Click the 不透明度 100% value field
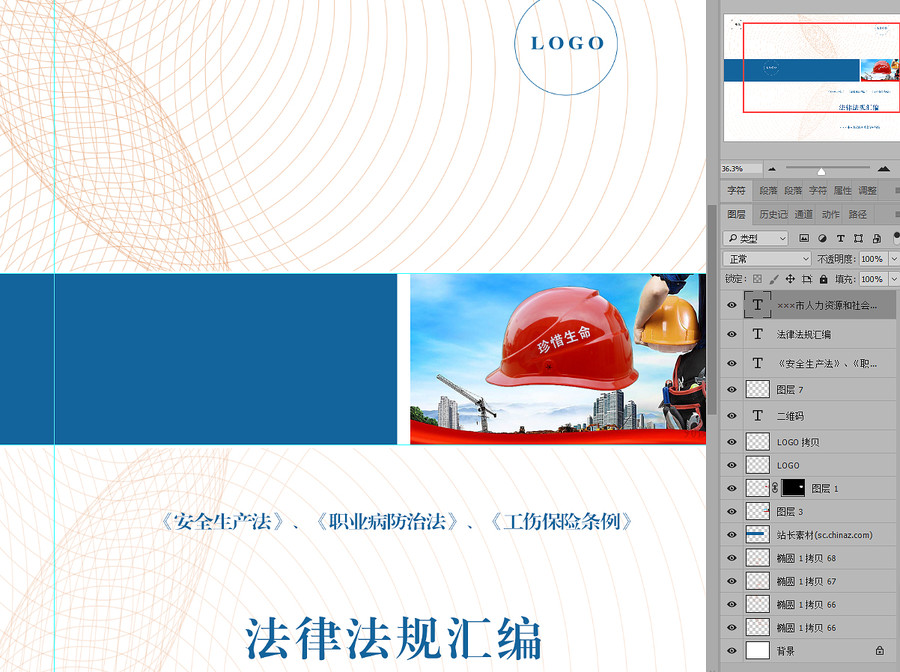 874,259
